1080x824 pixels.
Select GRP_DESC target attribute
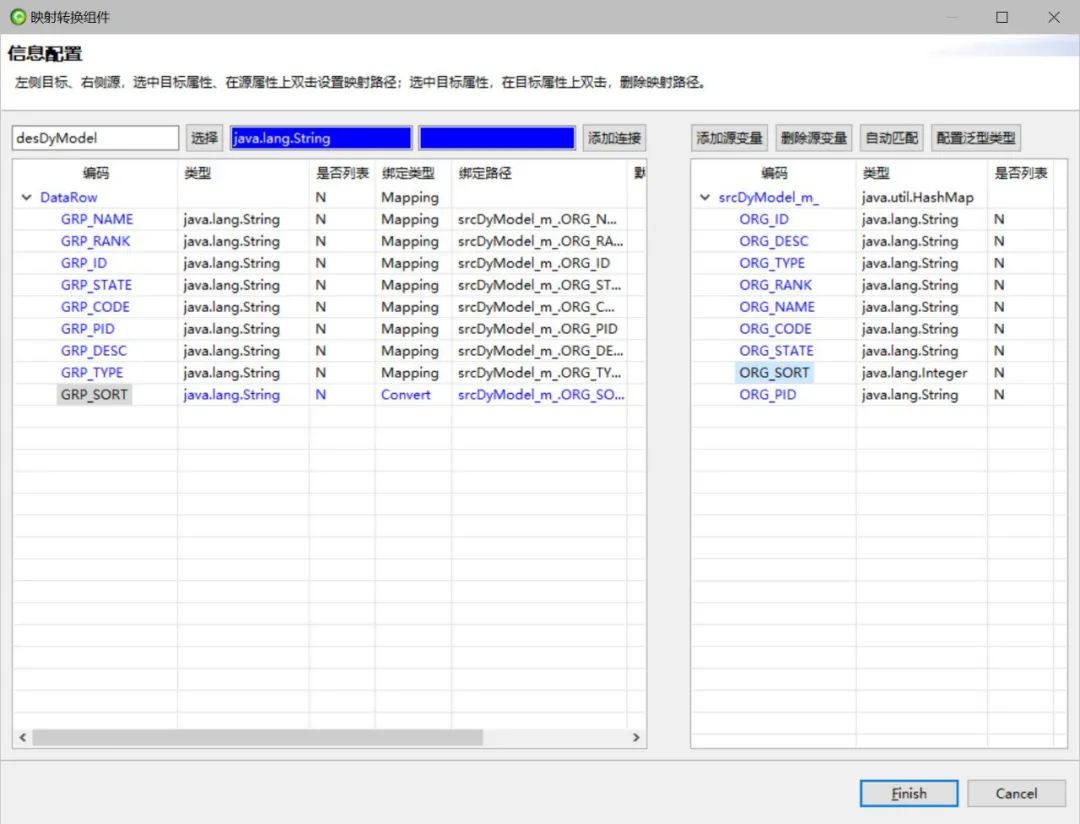94,351
